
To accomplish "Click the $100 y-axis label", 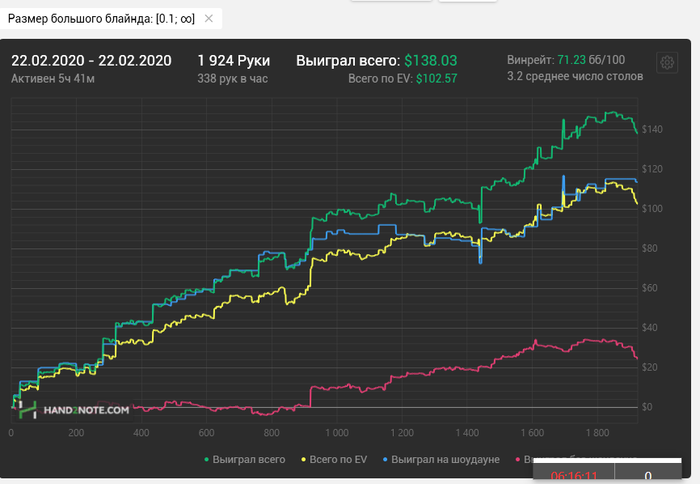I will click(x=652, y=209).
